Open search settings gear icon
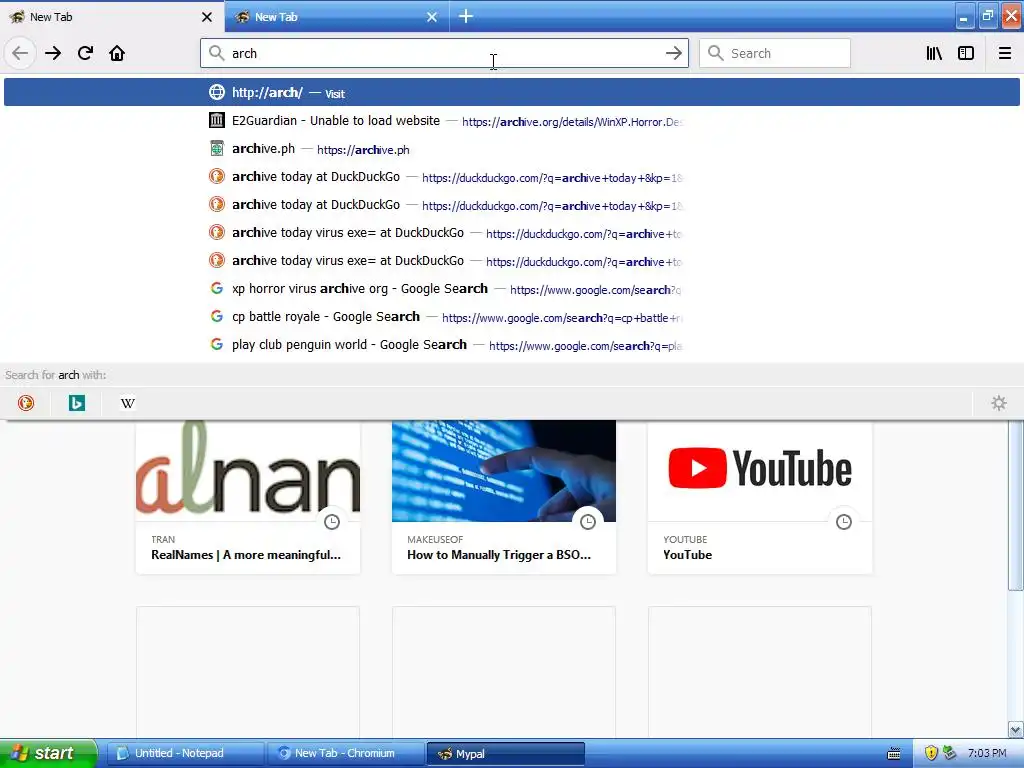This screenshot has height=768, width=1024. point(999,403)
